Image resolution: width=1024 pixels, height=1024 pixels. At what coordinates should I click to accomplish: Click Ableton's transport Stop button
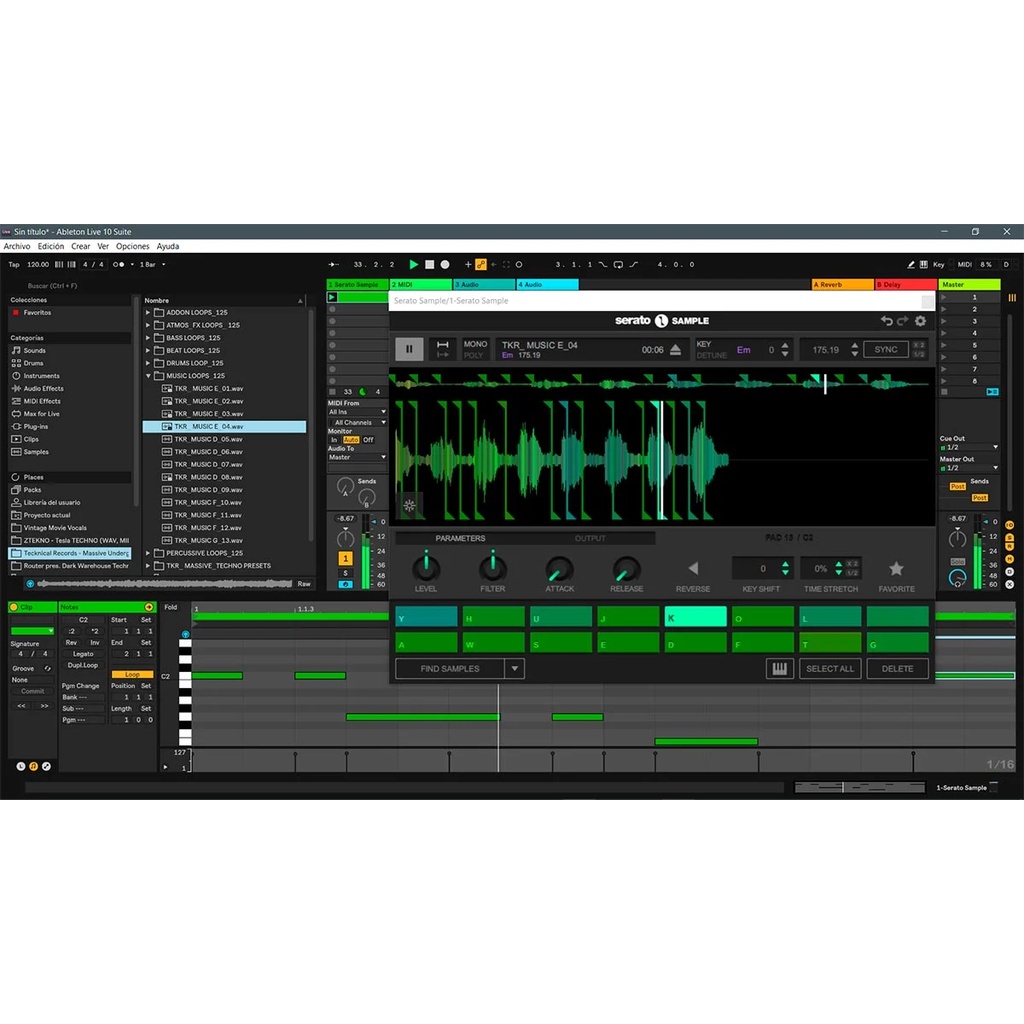coord(429,264)
